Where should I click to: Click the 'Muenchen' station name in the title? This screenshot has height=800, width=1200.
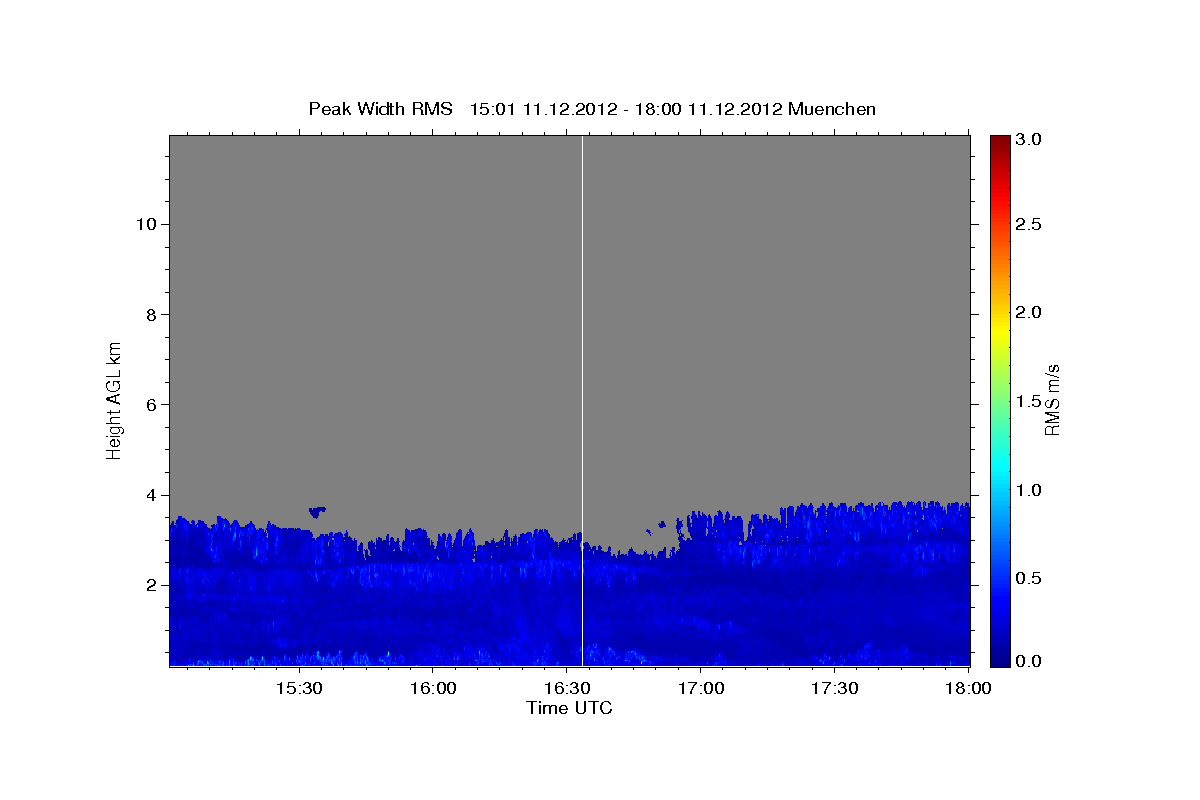(x=832, y=109)
